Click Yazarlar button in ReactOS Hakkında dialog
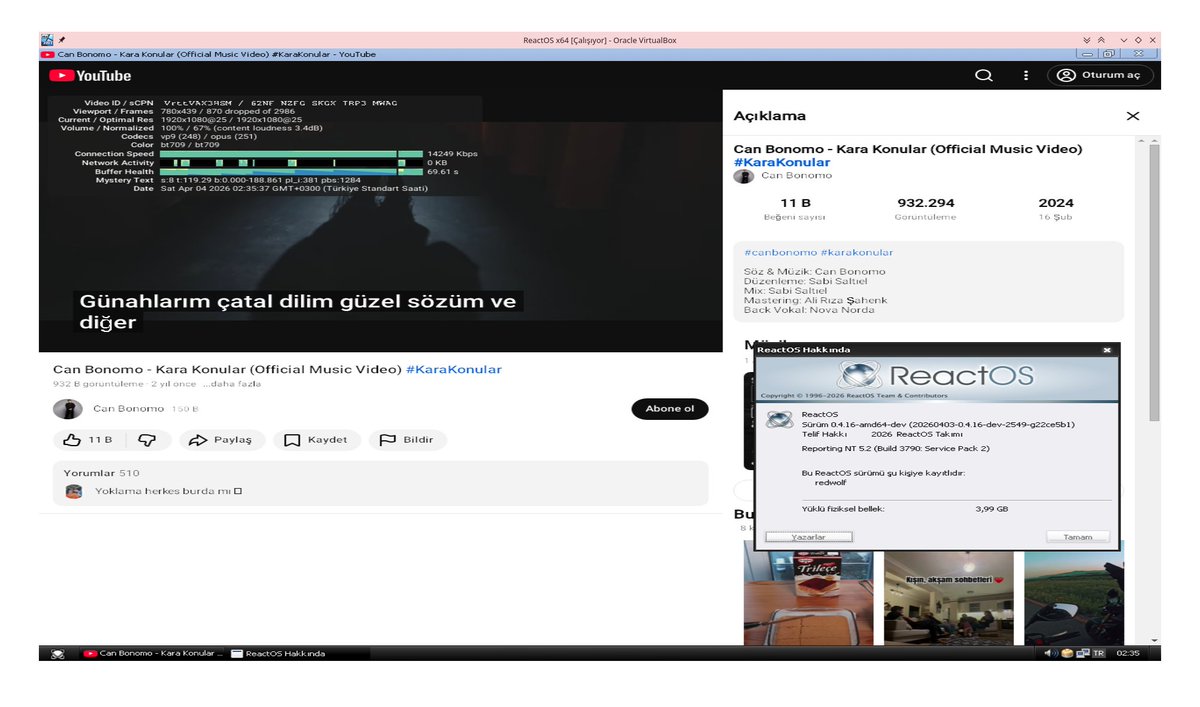This screenshot has height=707, width=1200. 808,537
